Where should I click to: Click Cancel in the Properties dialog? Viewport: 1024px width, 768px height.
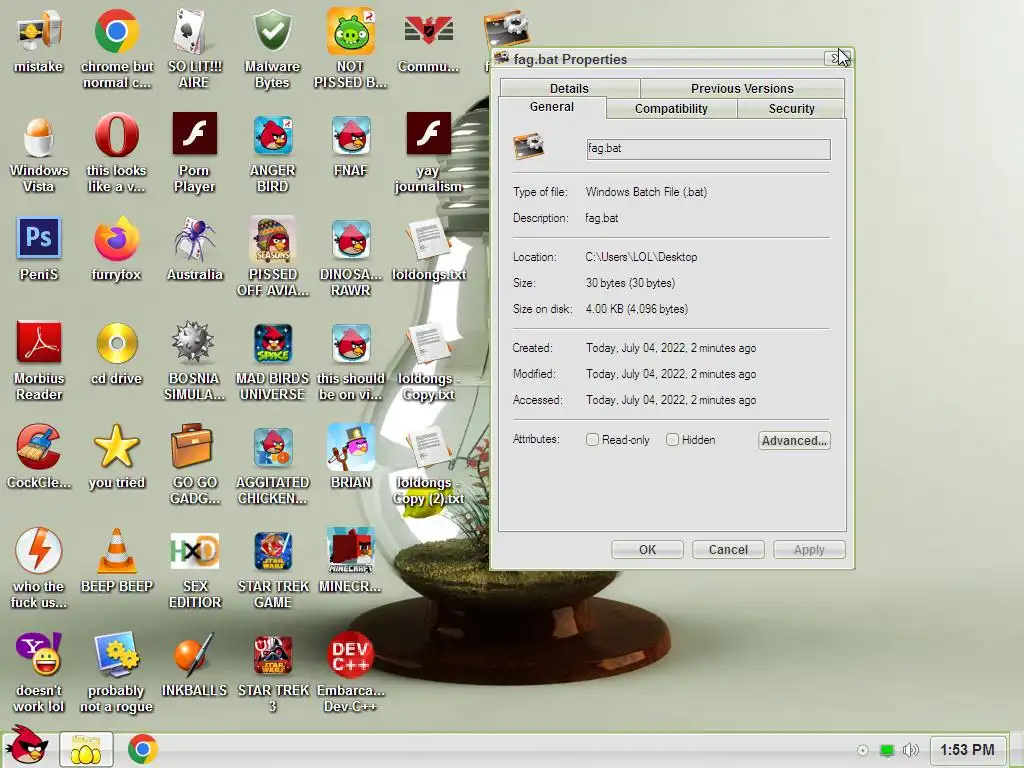tap(728, 550)
